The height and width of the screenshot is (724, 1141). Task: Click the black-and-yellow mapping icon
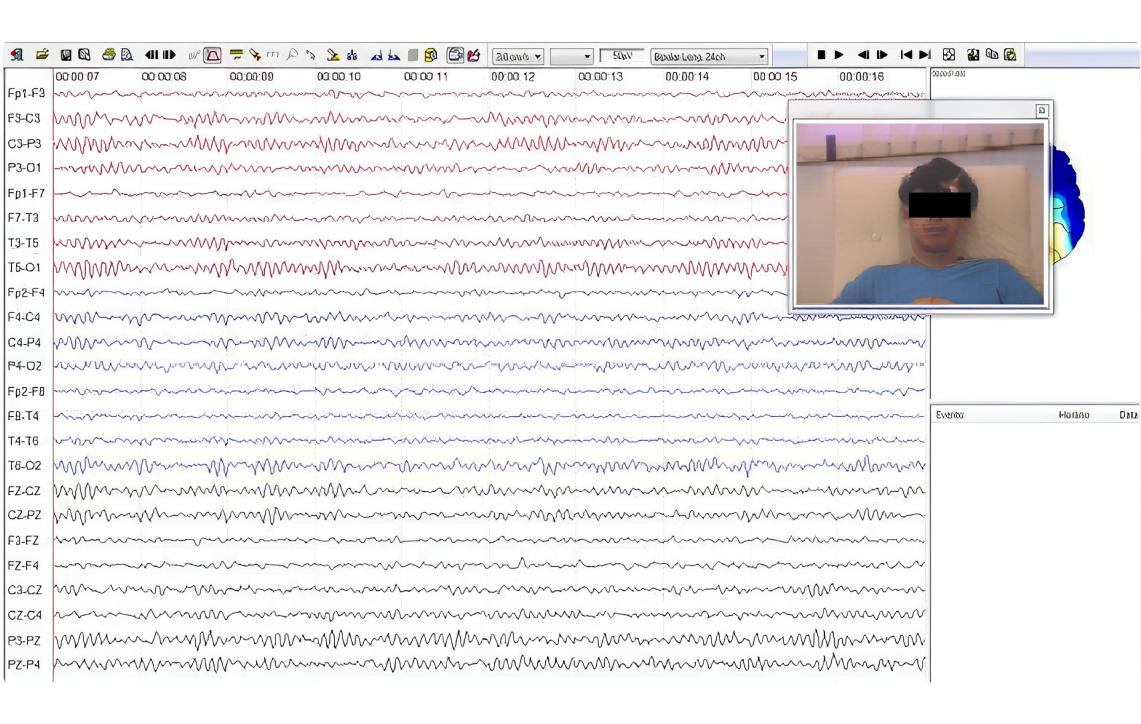tap(973, 55)
